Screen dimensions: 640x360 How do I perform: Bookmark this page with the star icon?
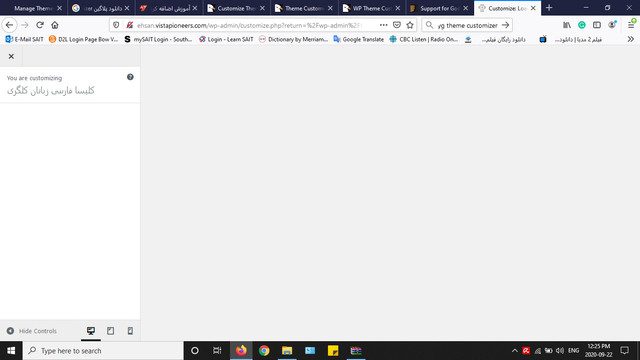tap(410, 25)
